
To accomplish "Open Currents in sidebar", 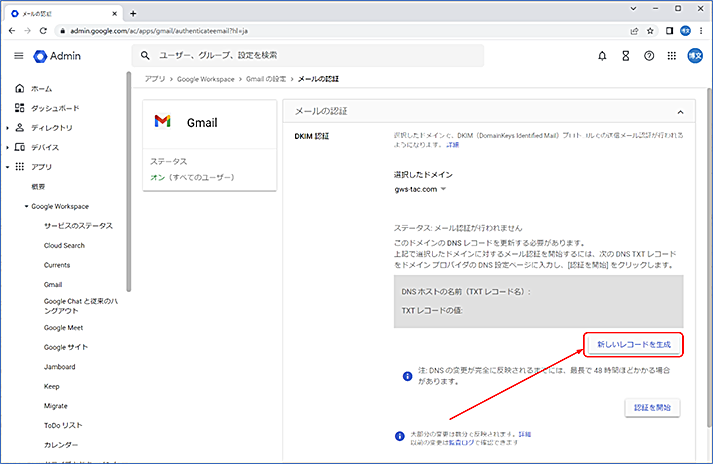I will tap(57, 265).
